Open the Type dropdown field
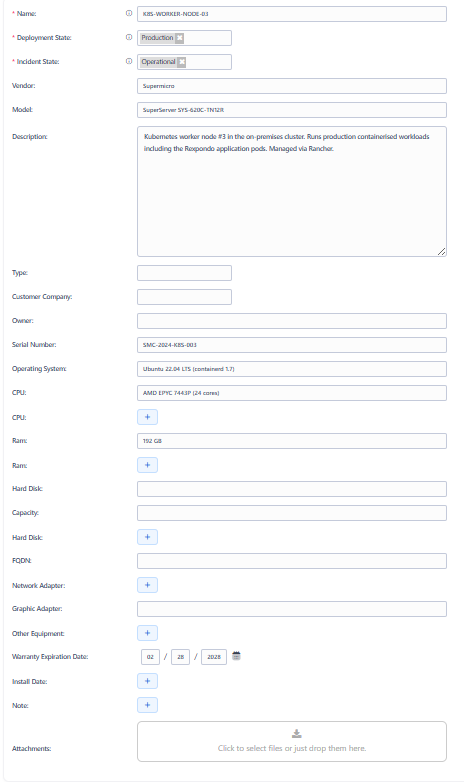The image size is (464, 782). (x=184, y=273)
